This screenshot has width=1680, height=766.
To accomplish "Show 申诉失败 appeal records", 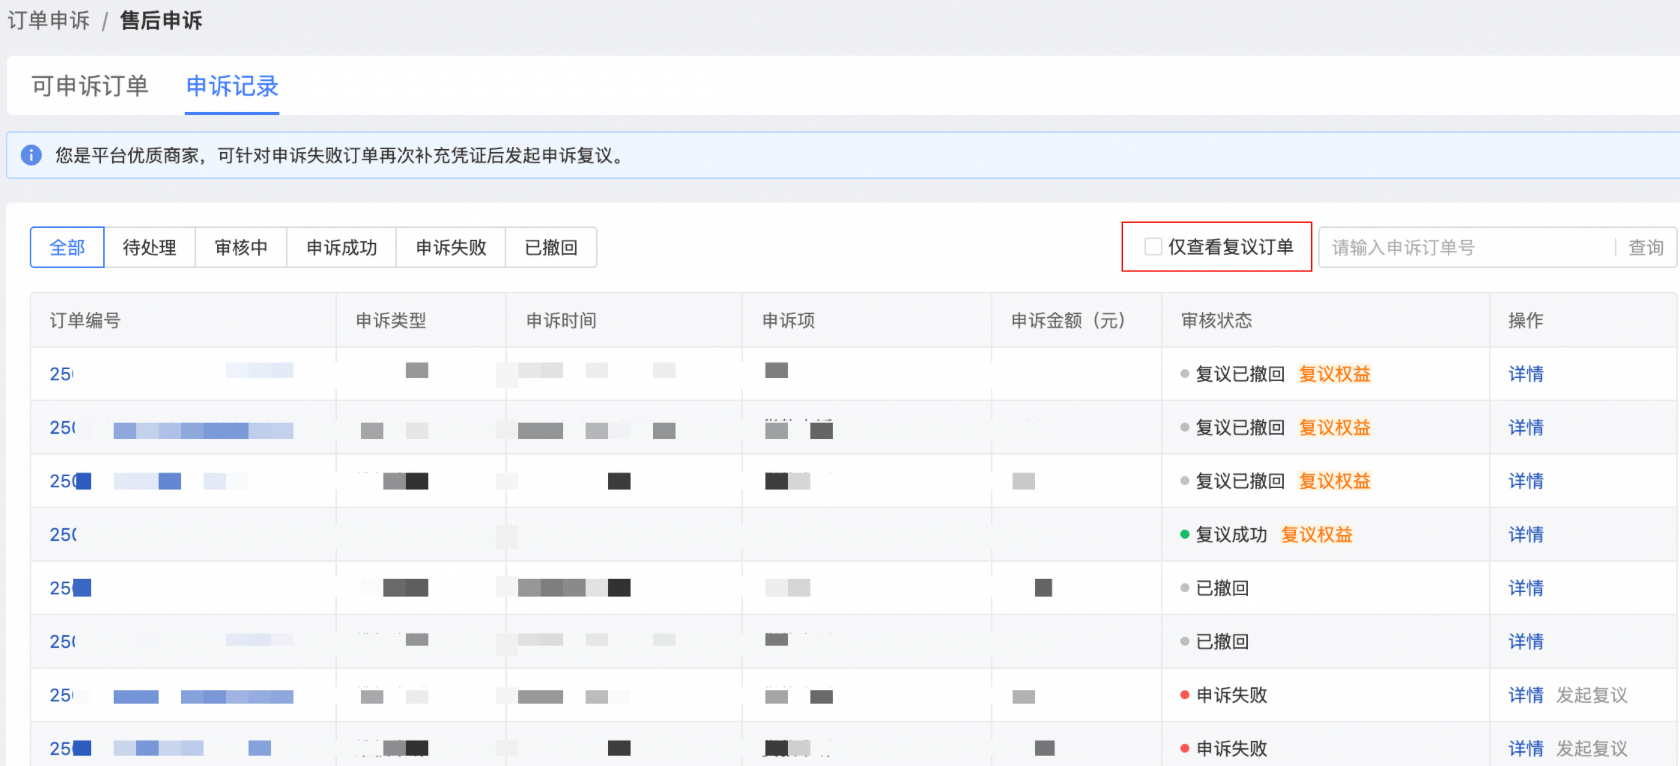I will [451, 248].
